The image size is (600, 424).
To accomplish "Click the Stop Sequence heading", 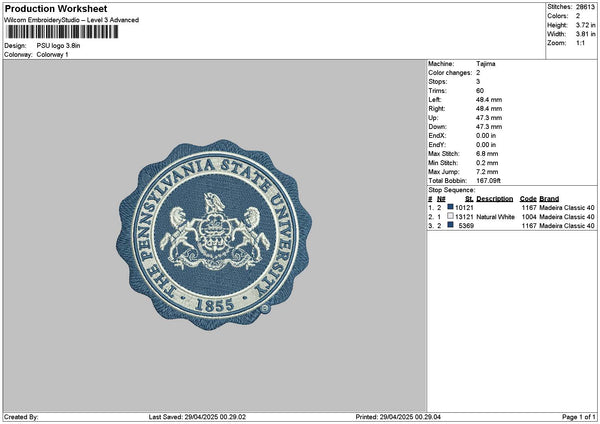I will (452, 190).
